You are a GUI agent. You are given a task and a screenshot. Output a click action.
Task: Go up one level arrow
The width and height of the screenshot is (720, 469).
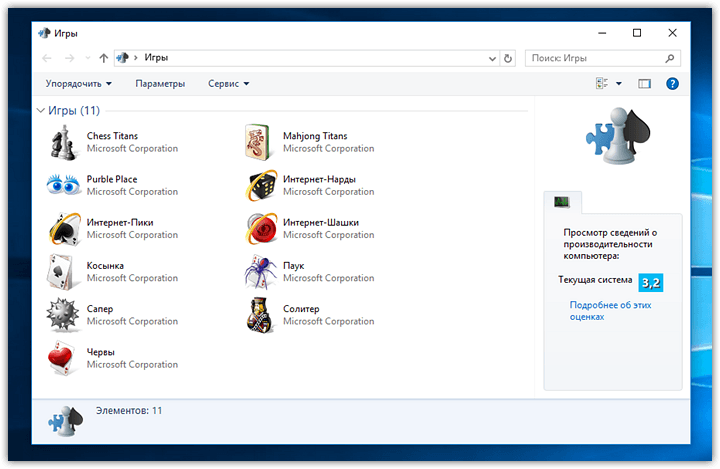104,58
